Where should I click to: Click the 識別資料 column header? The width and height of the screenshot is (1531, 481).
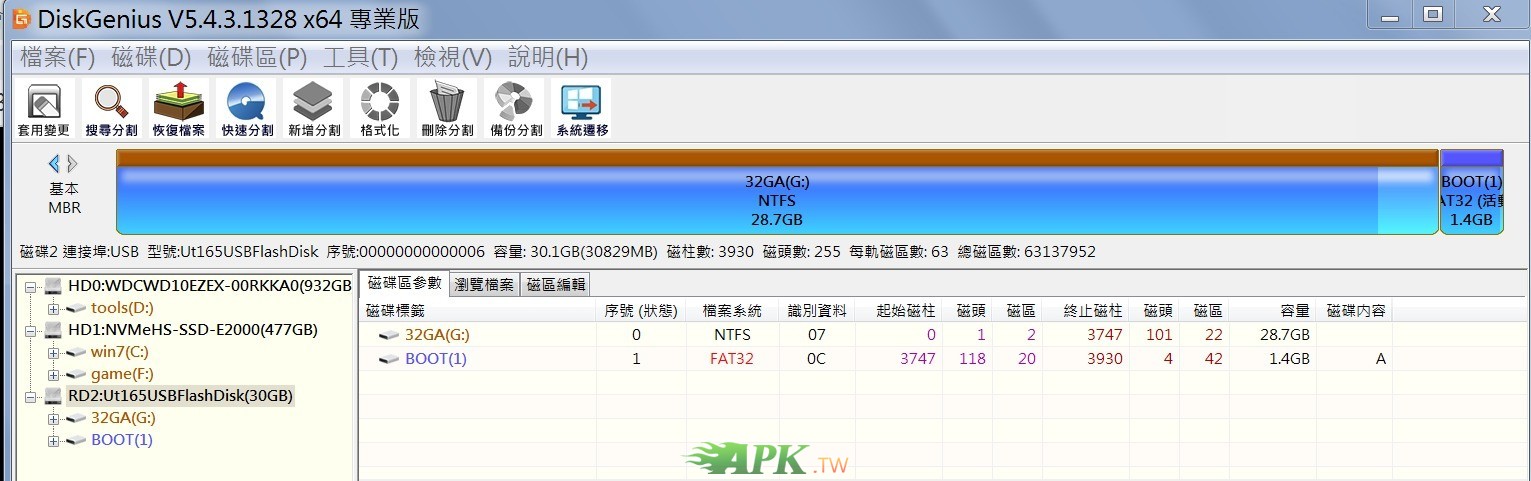816,310
